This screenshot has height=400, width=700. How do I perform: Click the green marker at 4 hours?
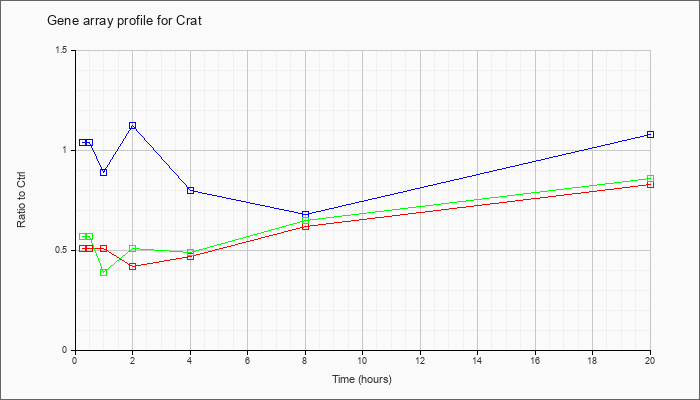point(190,253)
